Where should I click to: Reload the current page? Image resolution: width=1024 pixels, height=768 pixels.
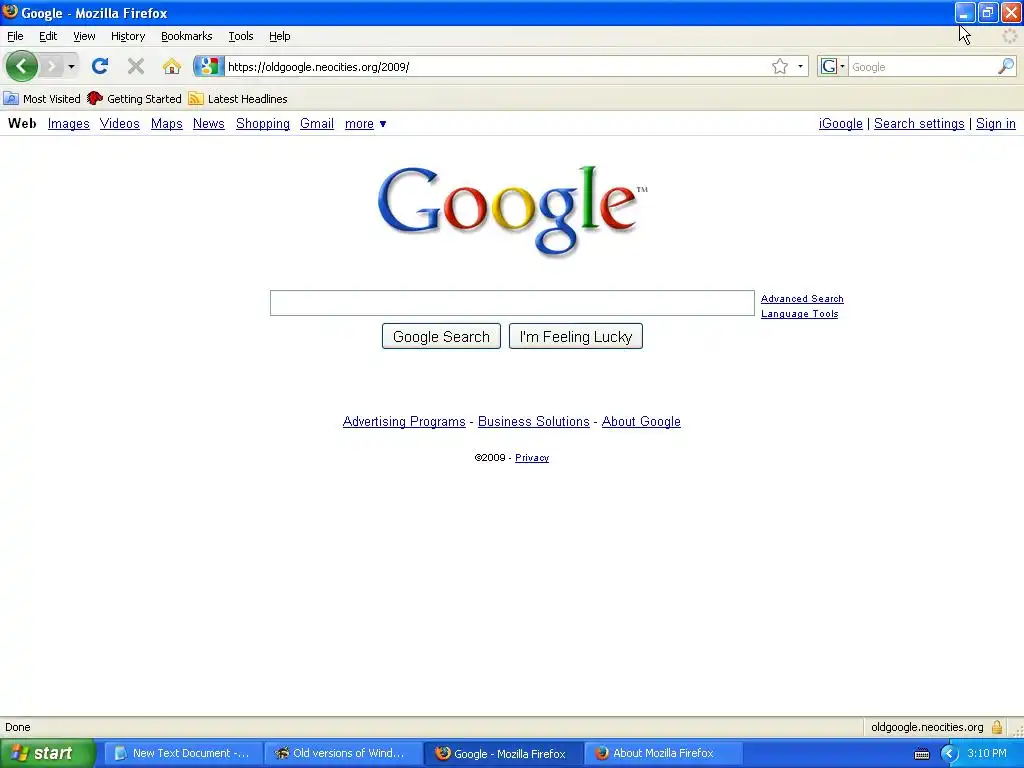coord(100,66)
